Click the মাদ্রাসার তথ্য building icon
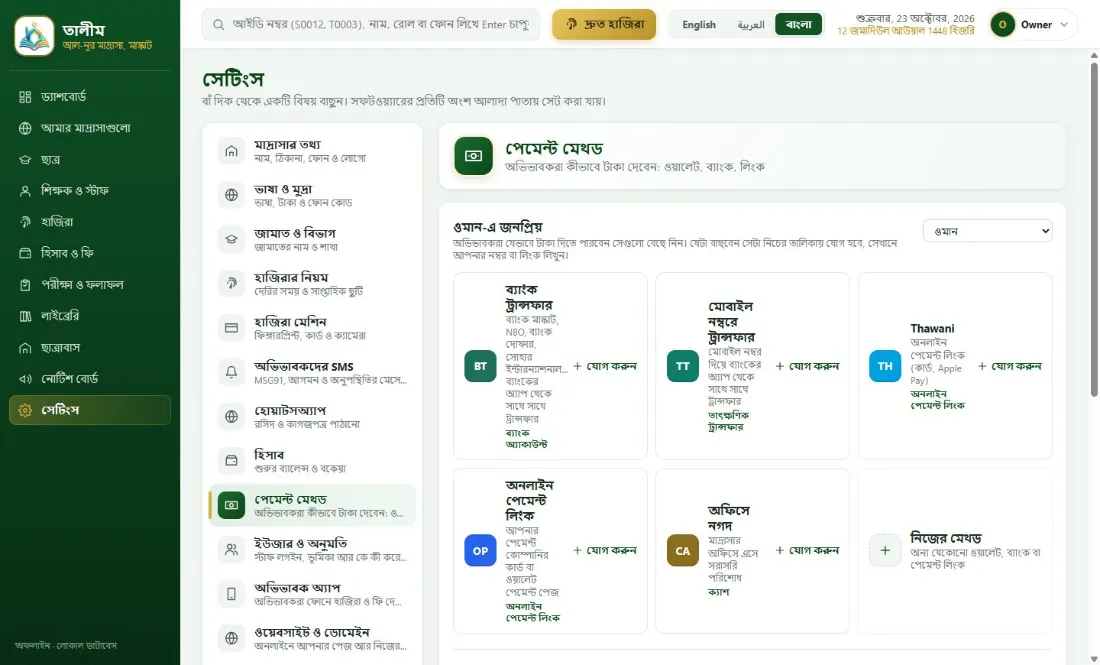 coord(232,151)
